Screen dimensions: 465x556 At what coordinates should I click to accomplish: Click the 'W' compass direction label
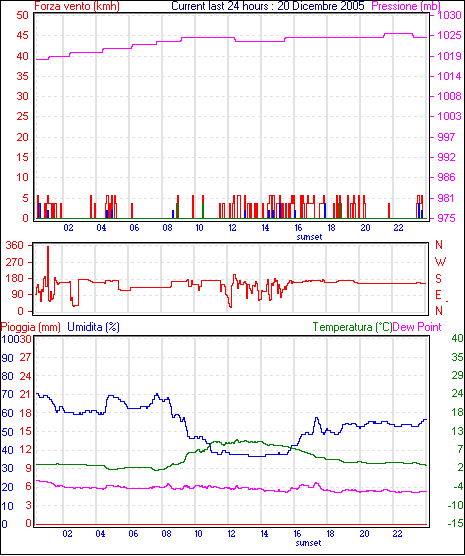tap(440, 262)
